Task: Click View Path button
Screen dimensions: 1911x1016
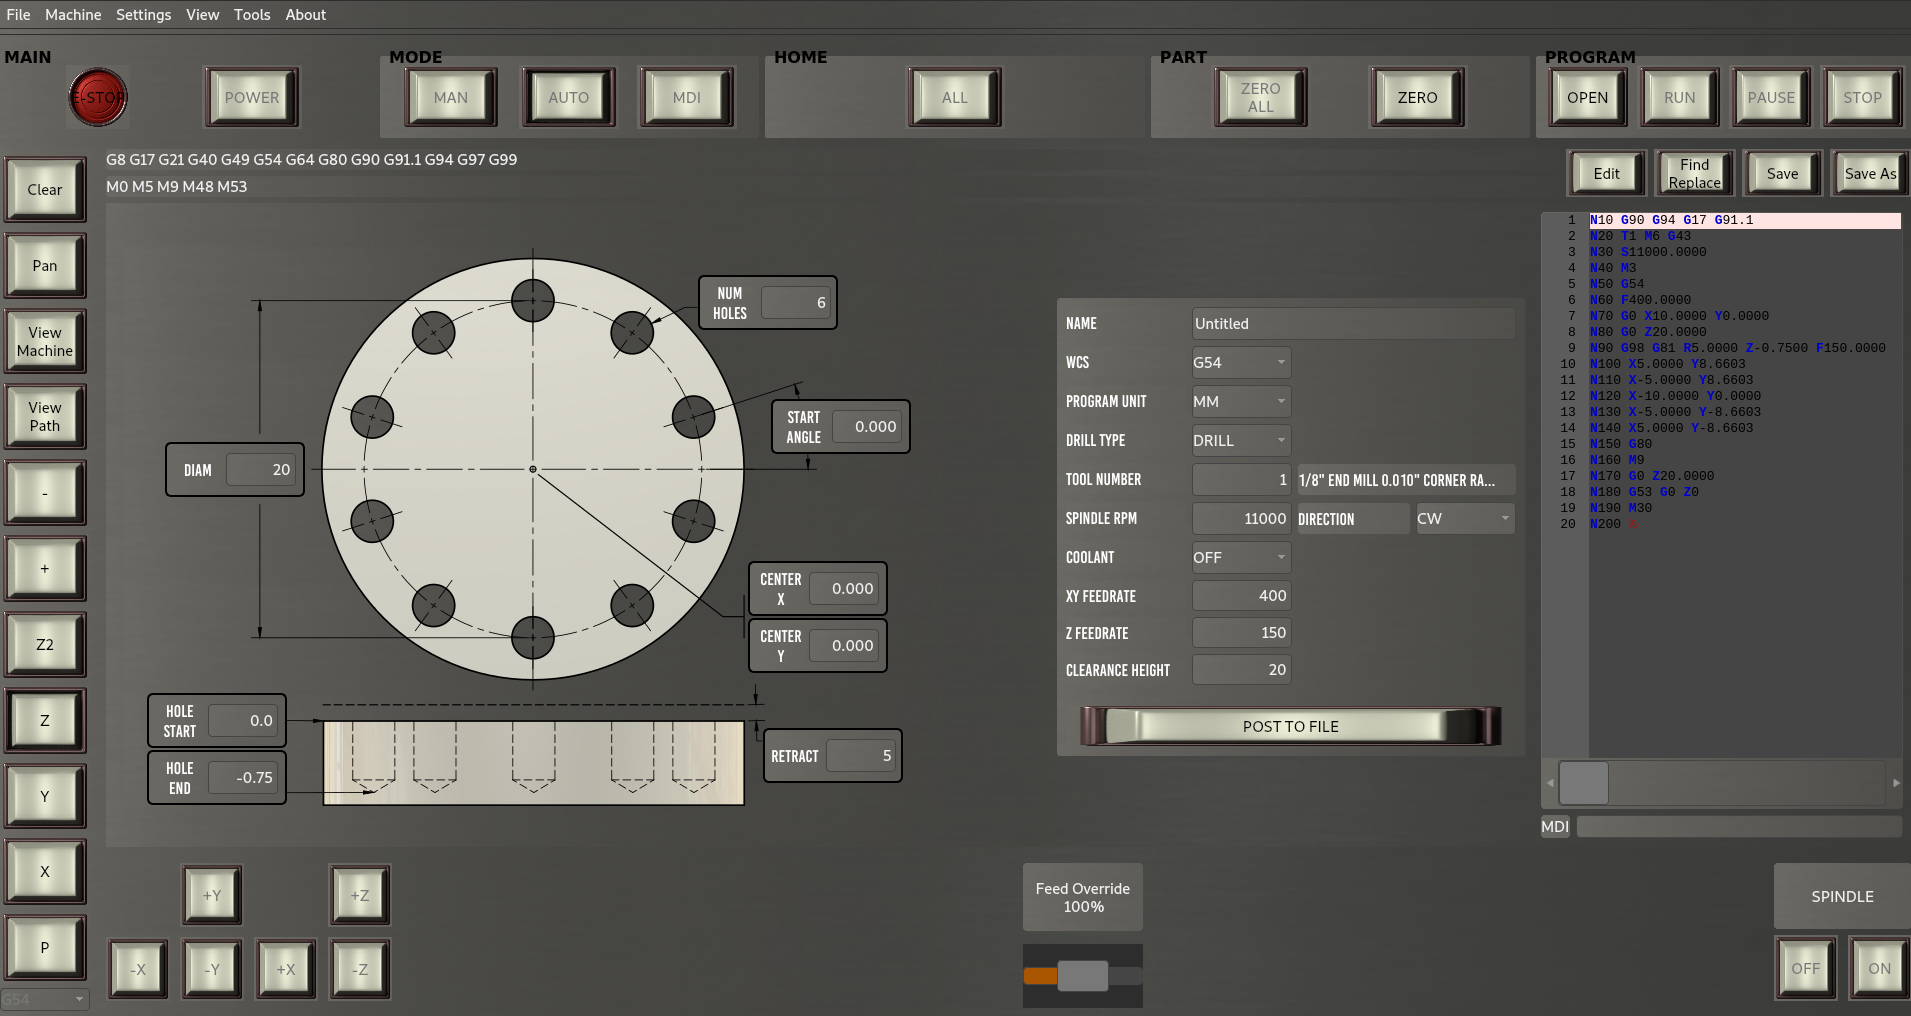Action: tap(45, 416)
